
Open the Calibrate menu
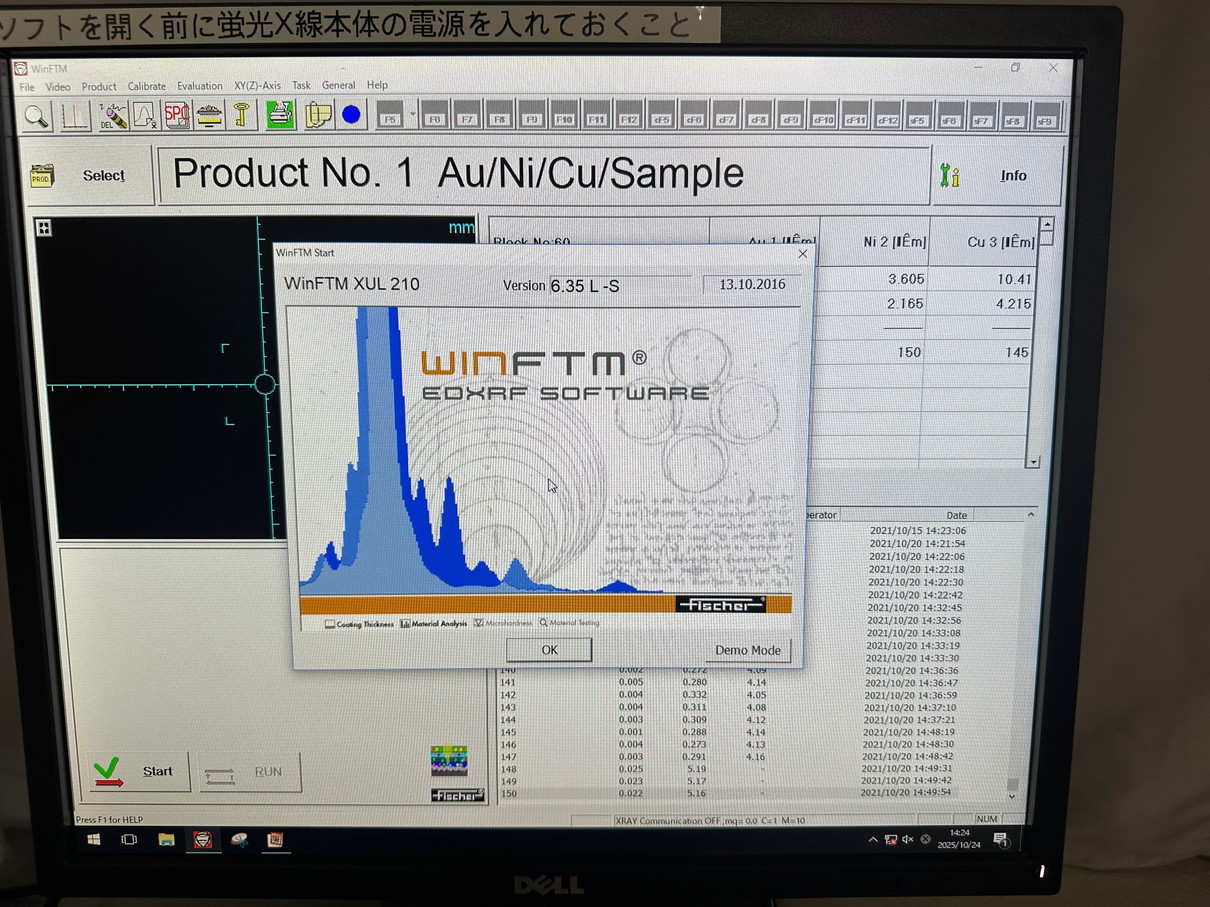(147, 86)
